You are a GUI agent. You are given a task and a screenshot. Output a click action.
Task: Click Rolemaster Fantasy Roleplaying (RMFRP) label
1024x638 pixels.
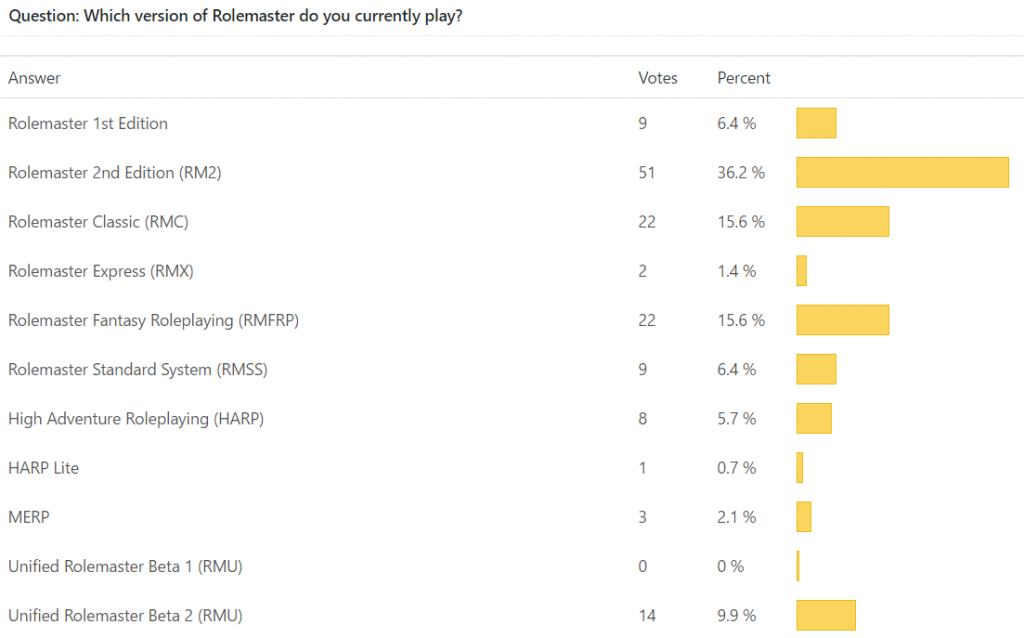tap(154, 320)
